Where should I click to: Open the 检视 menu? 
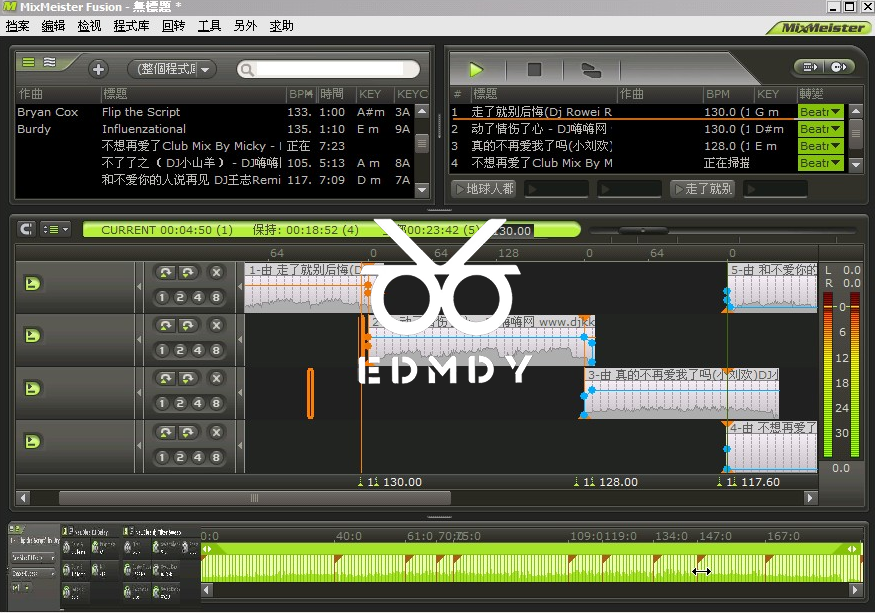coord(89,26)
